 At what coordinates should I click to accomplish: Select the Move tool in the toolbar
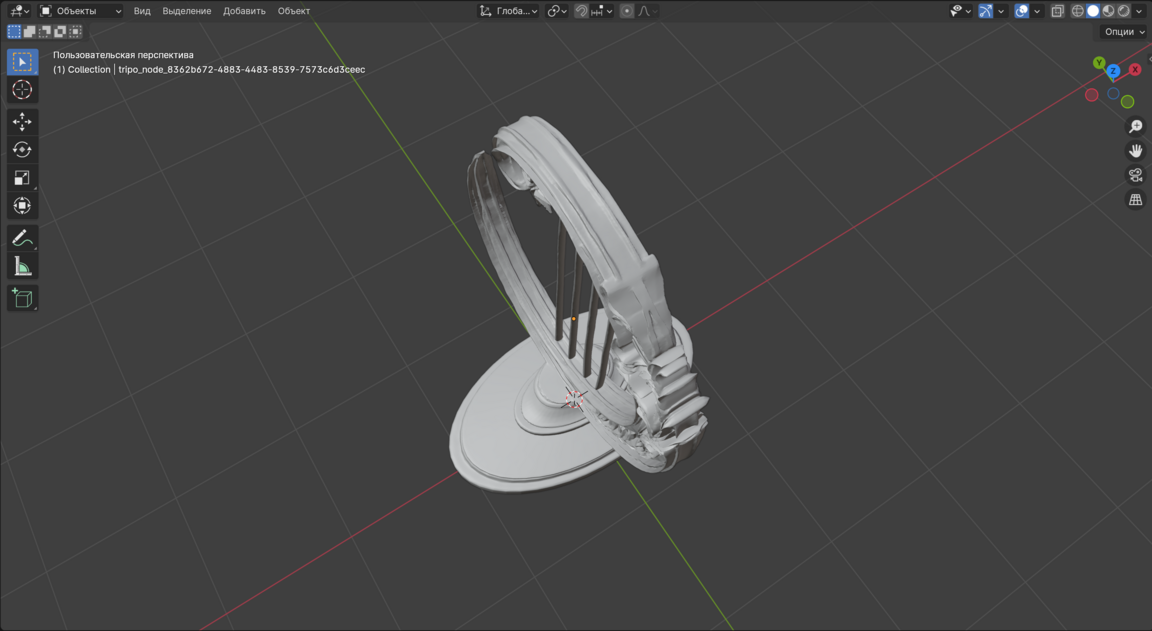tap(22, 121)
